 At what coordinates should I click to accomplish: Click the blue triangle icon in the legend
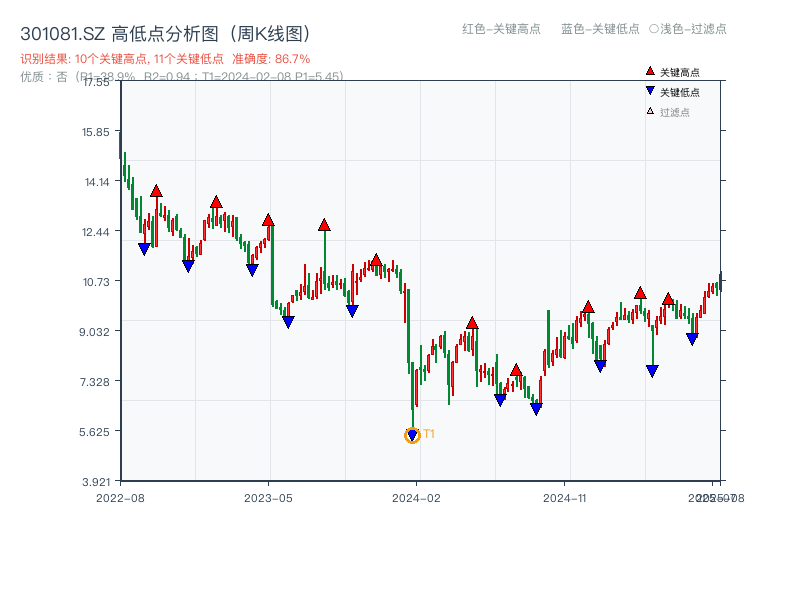point(650,92)
